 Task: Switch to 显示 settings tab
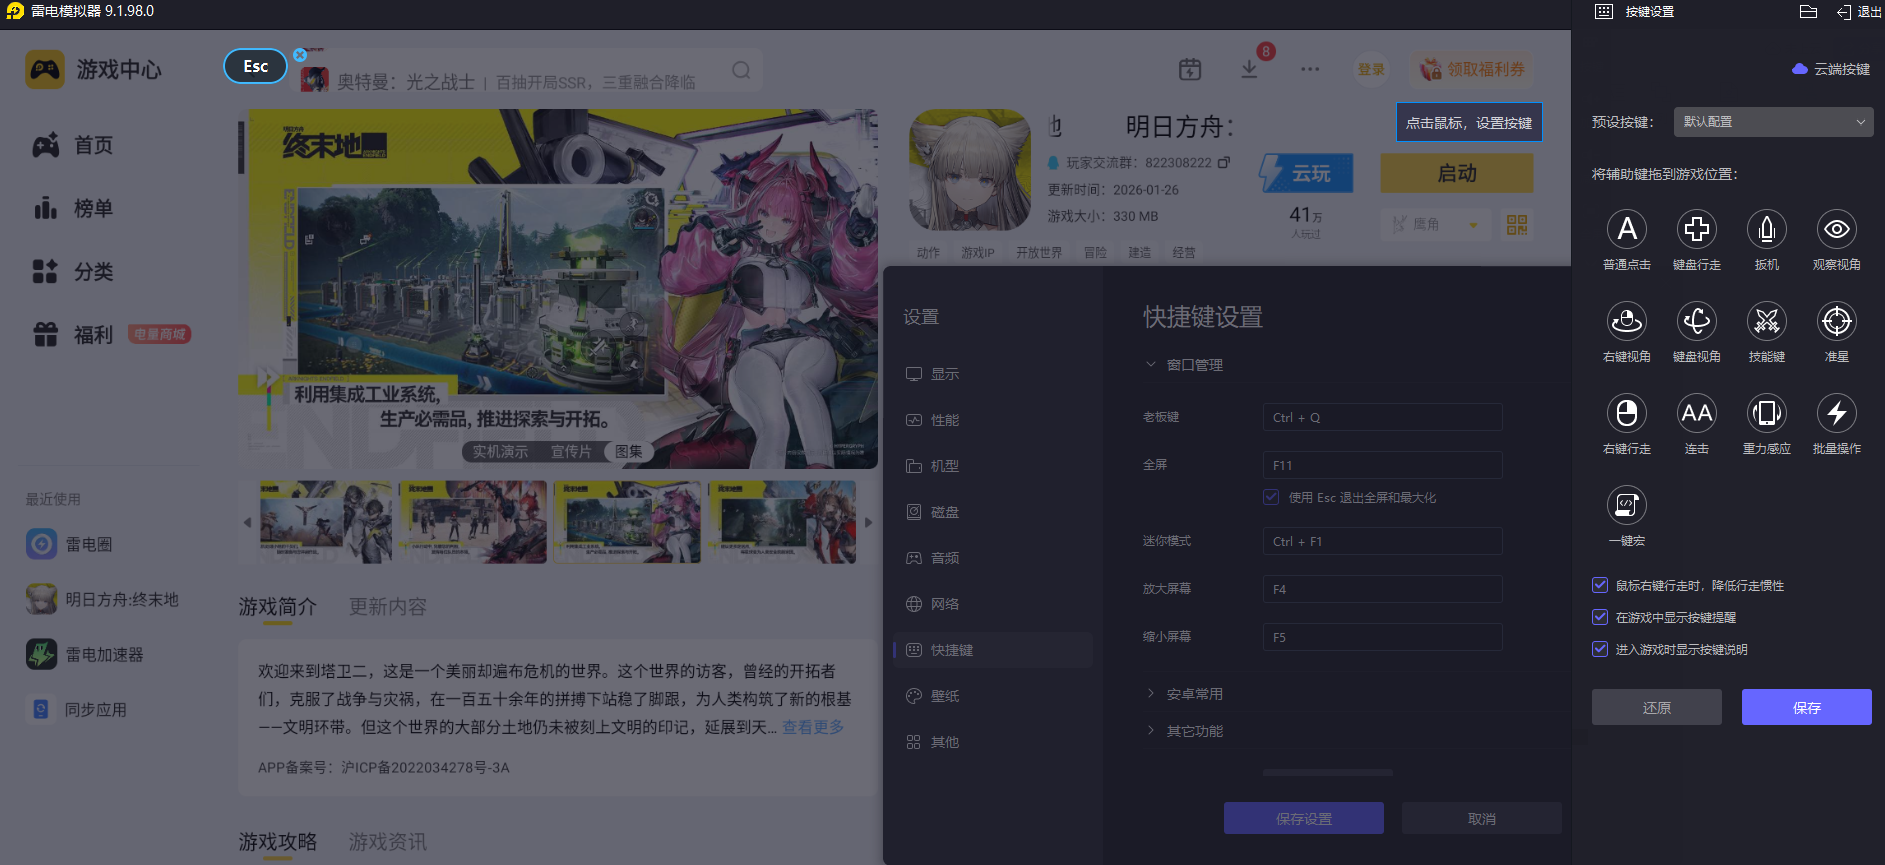(993, 374)
